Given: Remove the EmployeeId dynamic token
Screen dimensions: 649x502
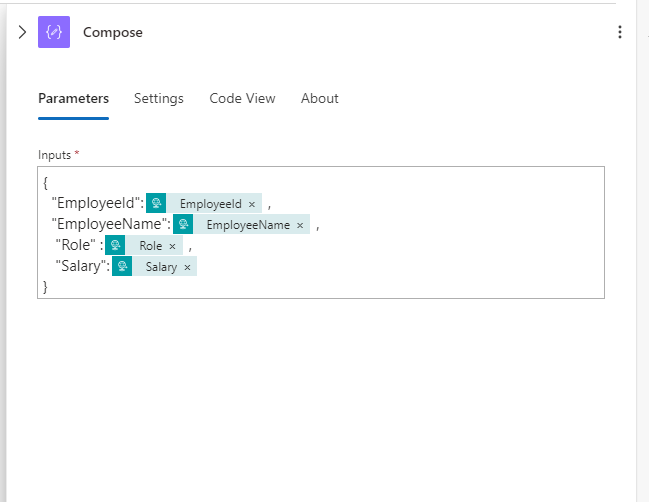Looking at the screenshot, I should [x=252, y=204].
